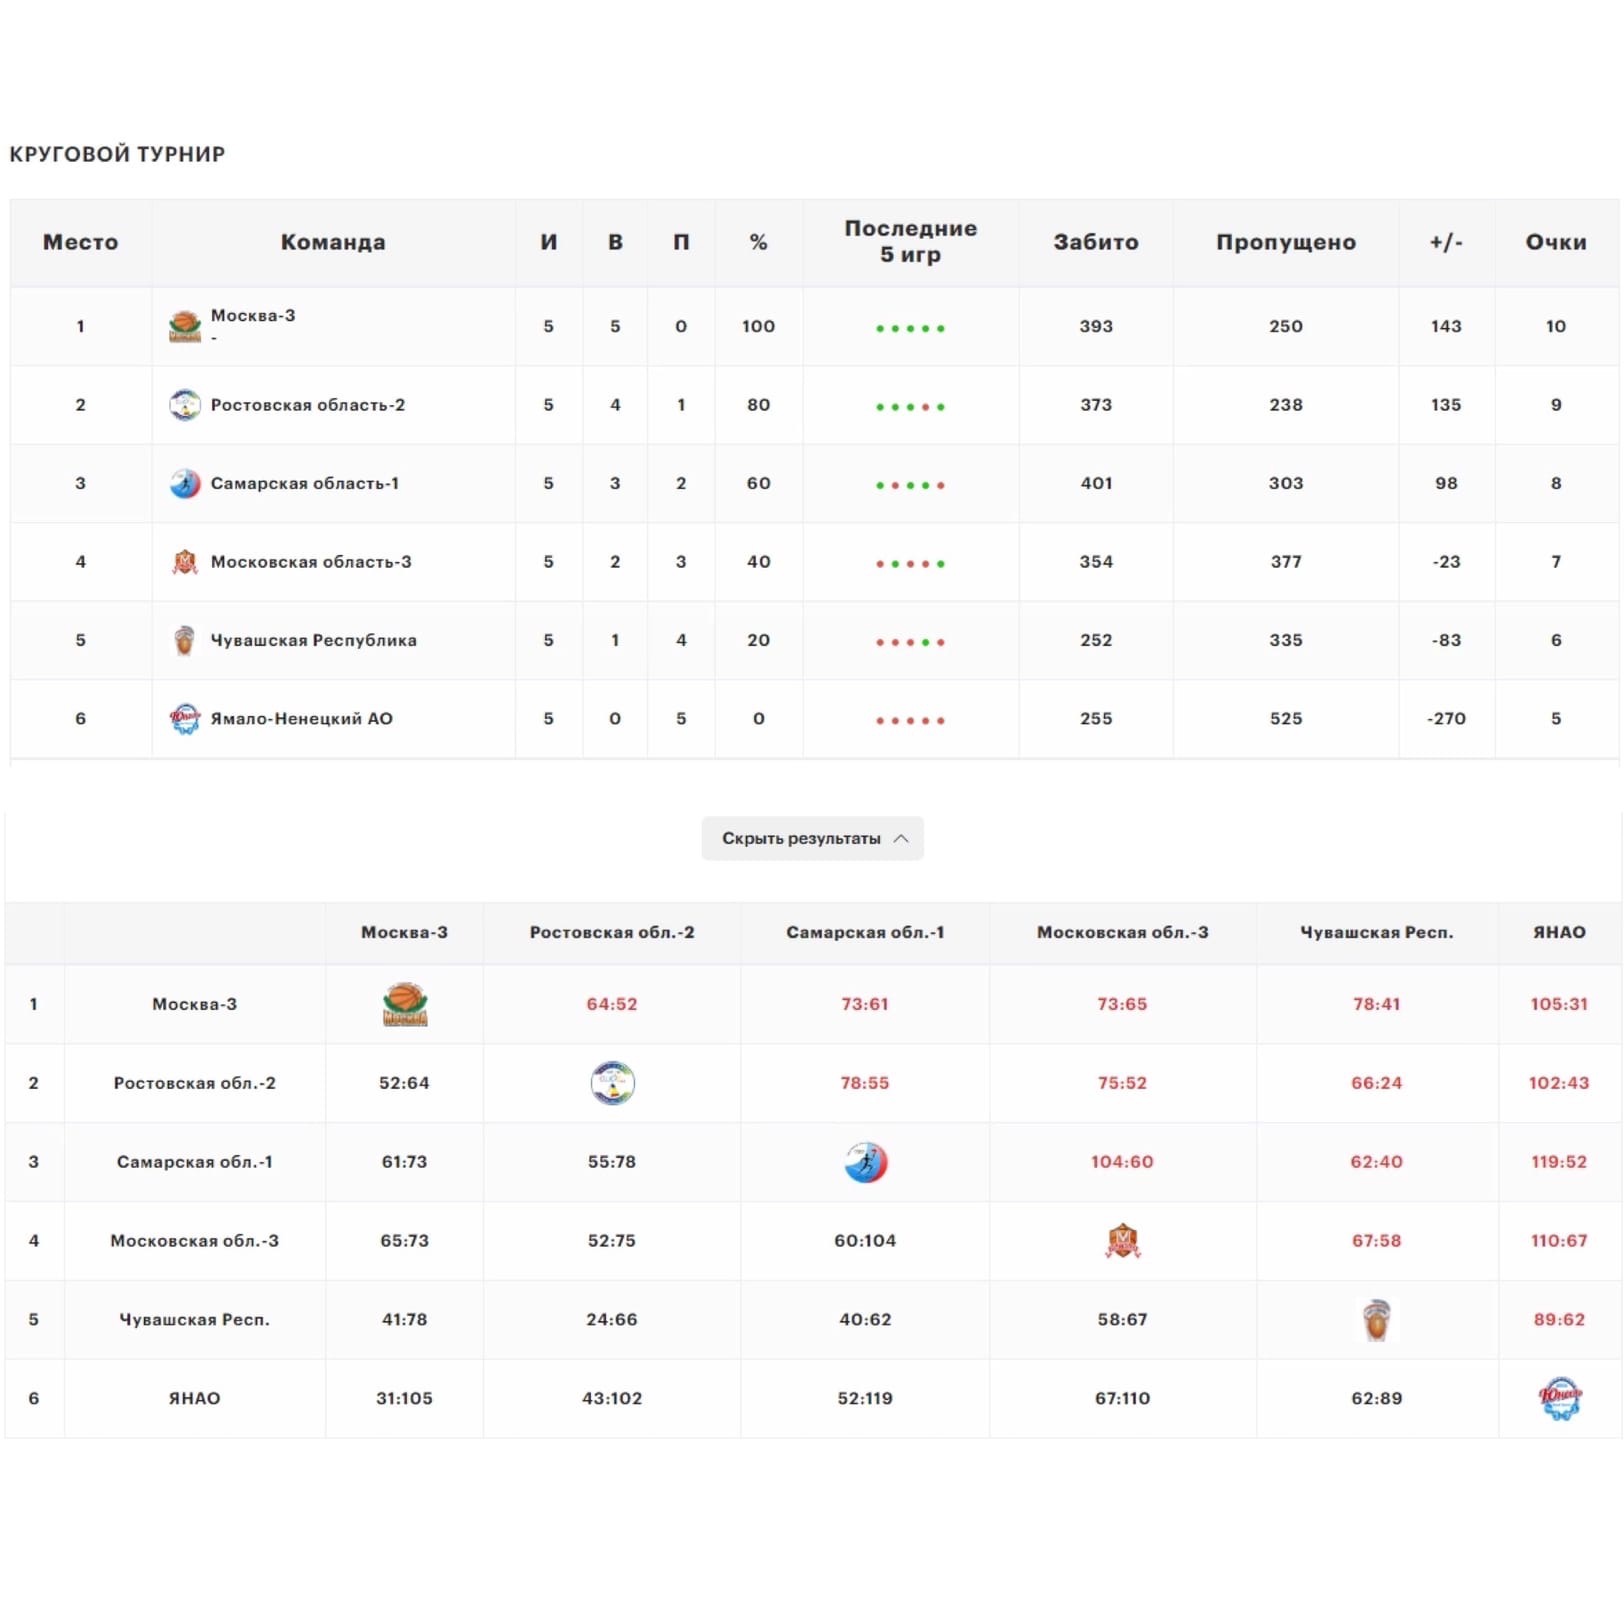Click last-five-games dots for Москва-3
Viewport: 1624px width, 1624px height.
pyautogui.click(x=910, y=328)
